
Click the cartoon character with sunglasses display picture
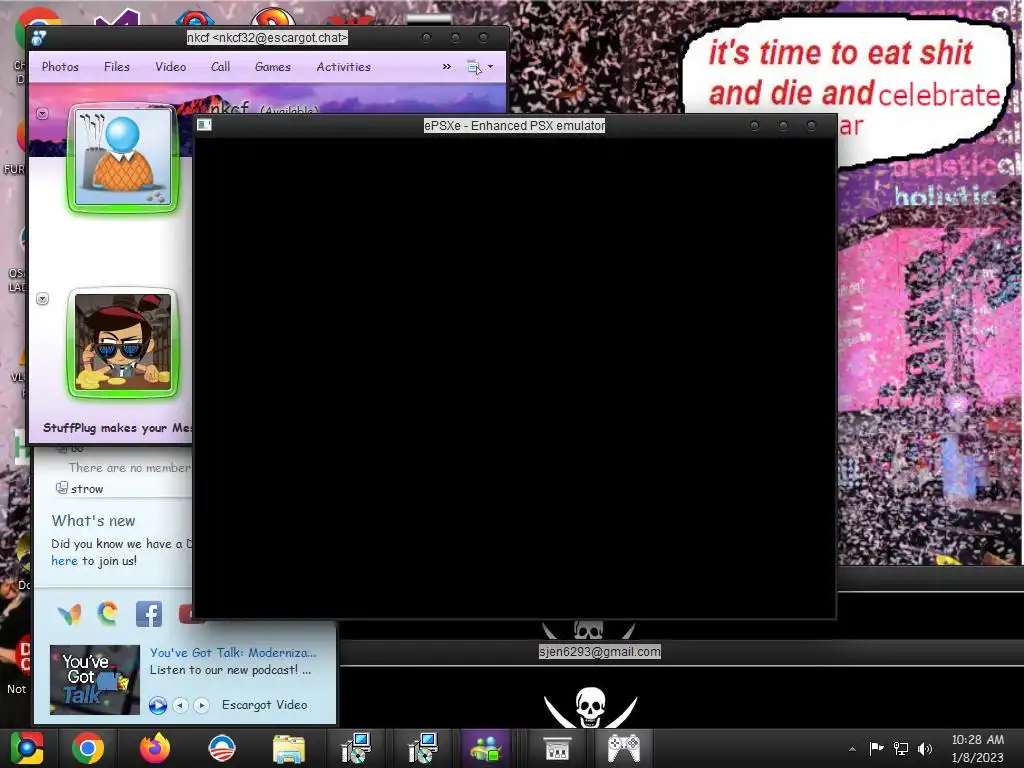123,343
